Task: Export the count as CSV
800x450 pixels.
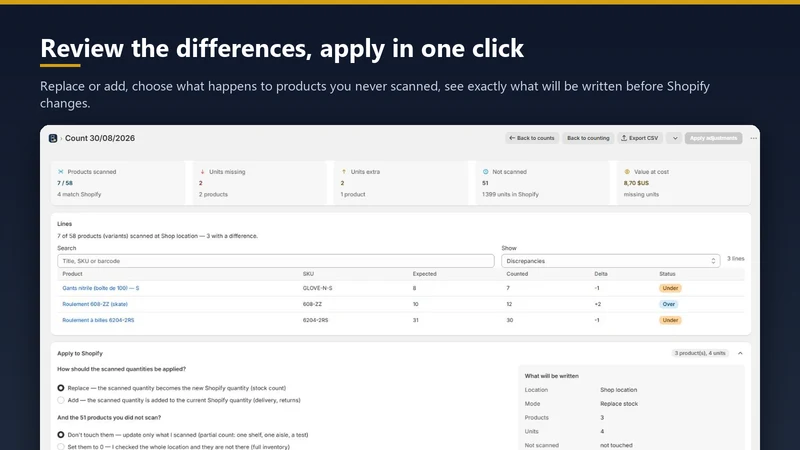Action: [x=639, y=138]
